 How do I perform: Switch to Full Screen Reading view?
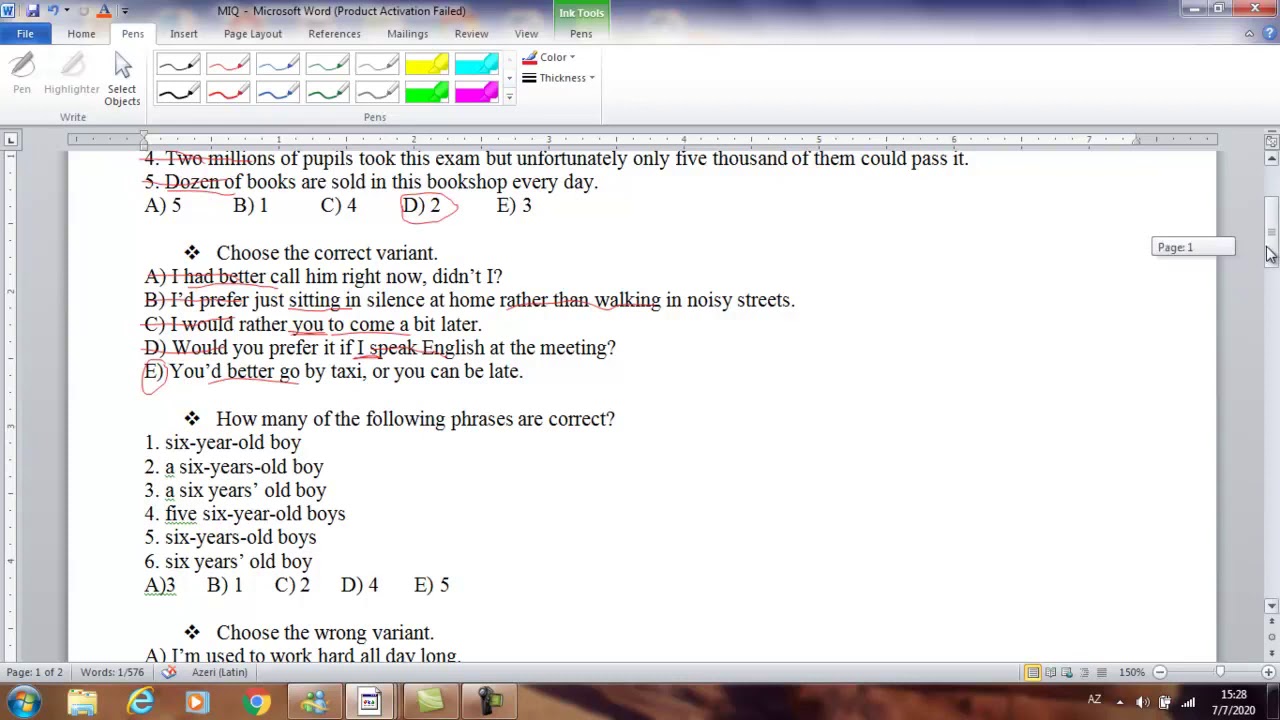tap(1050, 672)
